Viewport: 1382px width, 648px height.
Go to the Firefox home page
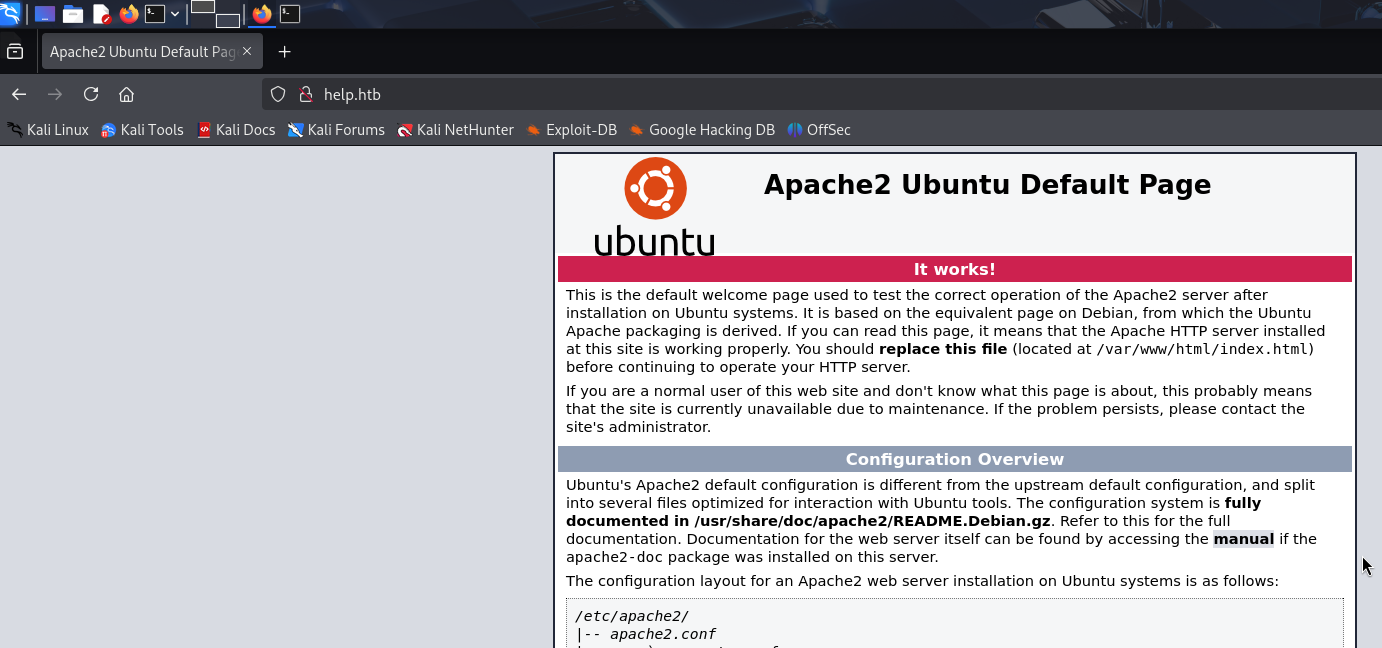click(126, 94)
